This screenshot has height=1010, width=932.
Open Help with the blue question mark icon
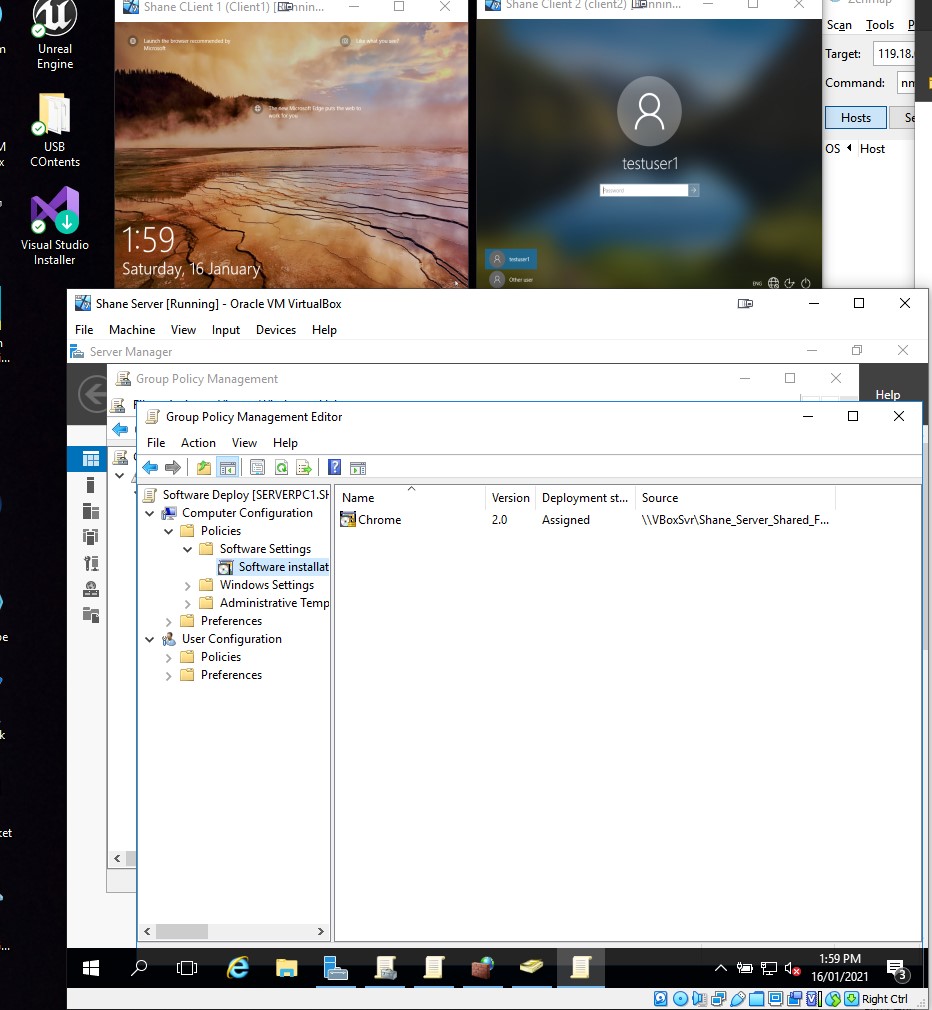click(334, 468)
